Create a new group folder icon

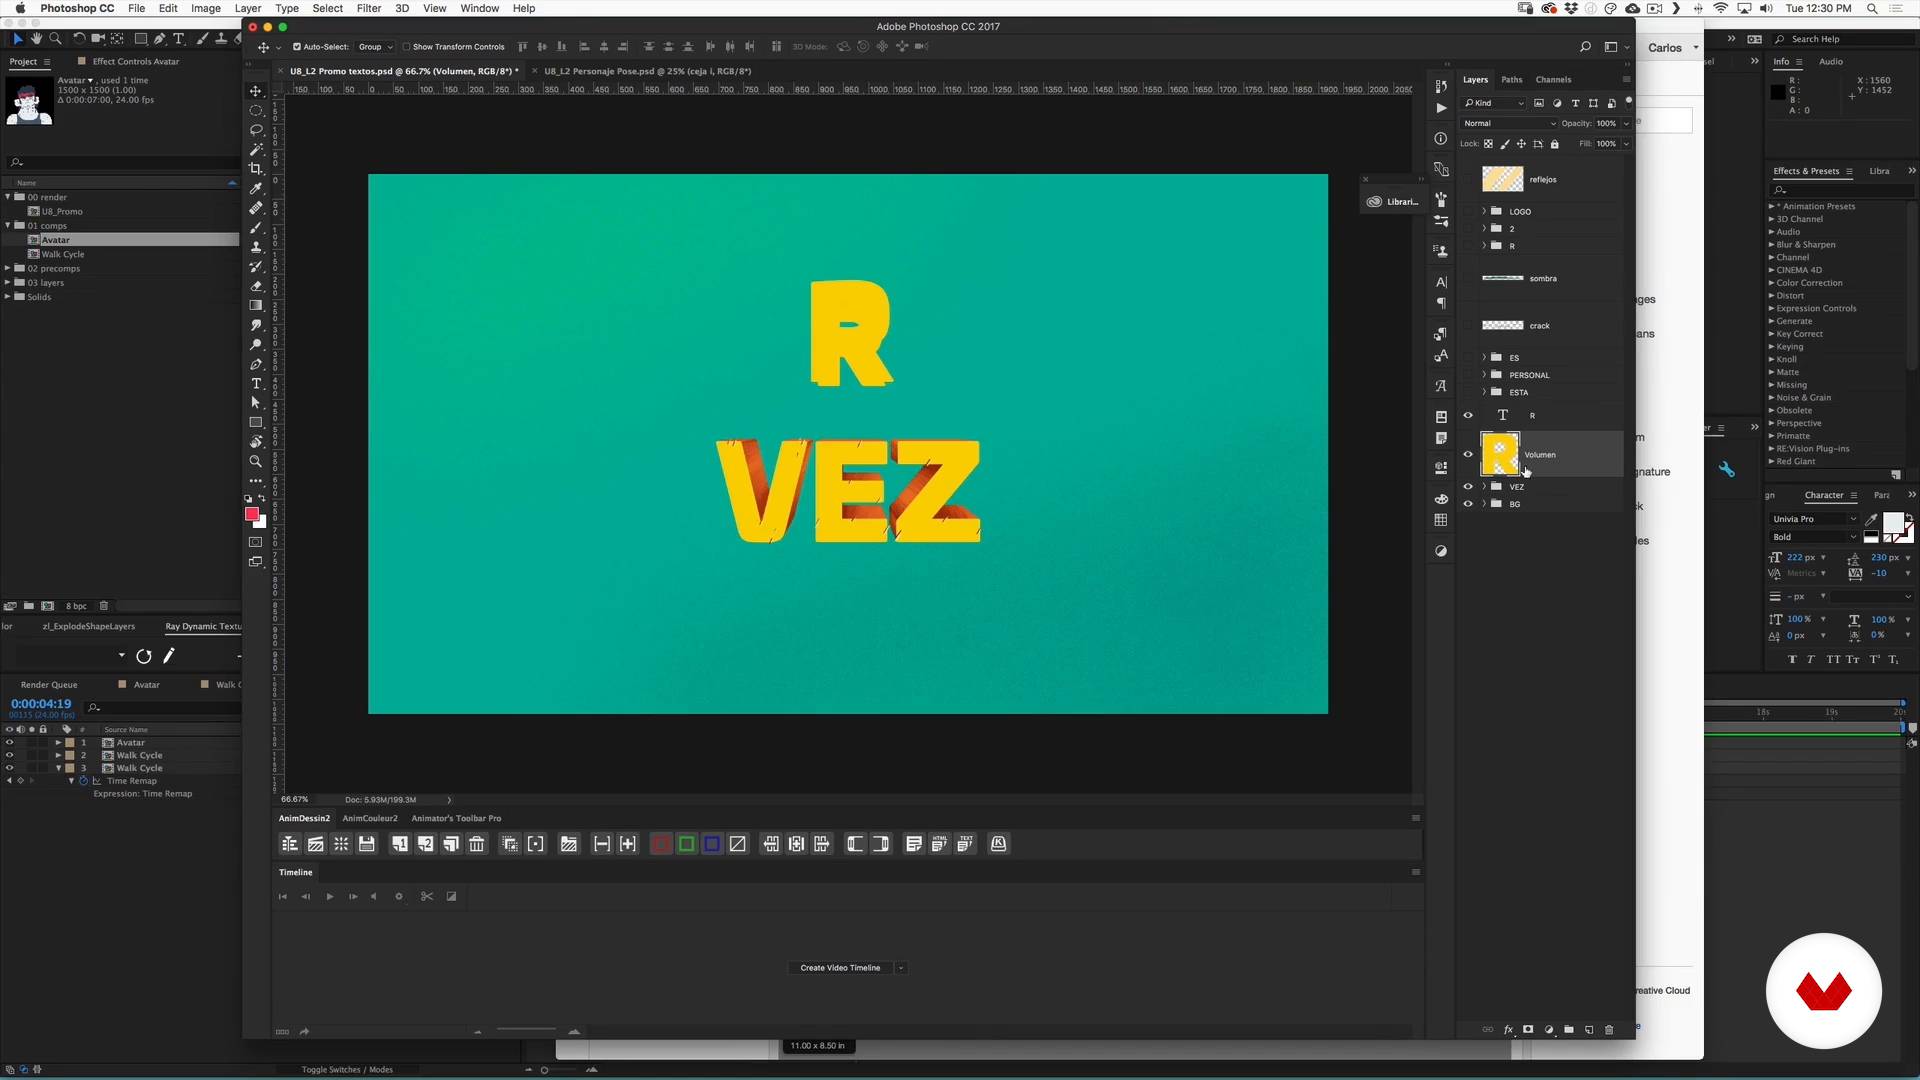point(1569,1030)
